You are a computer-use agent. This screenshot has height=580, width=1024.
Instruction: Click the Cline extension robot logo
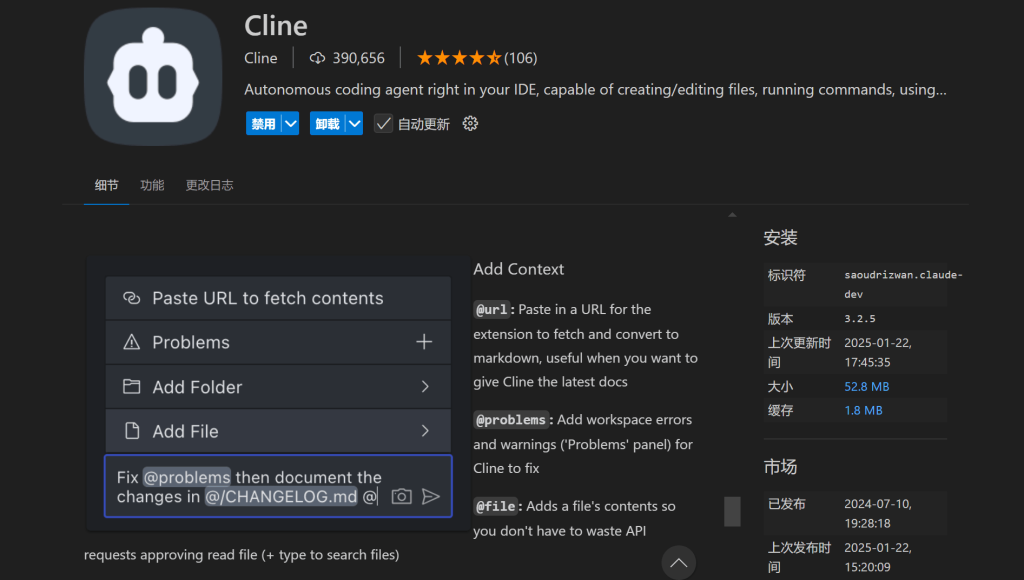(x=153, y=77)
